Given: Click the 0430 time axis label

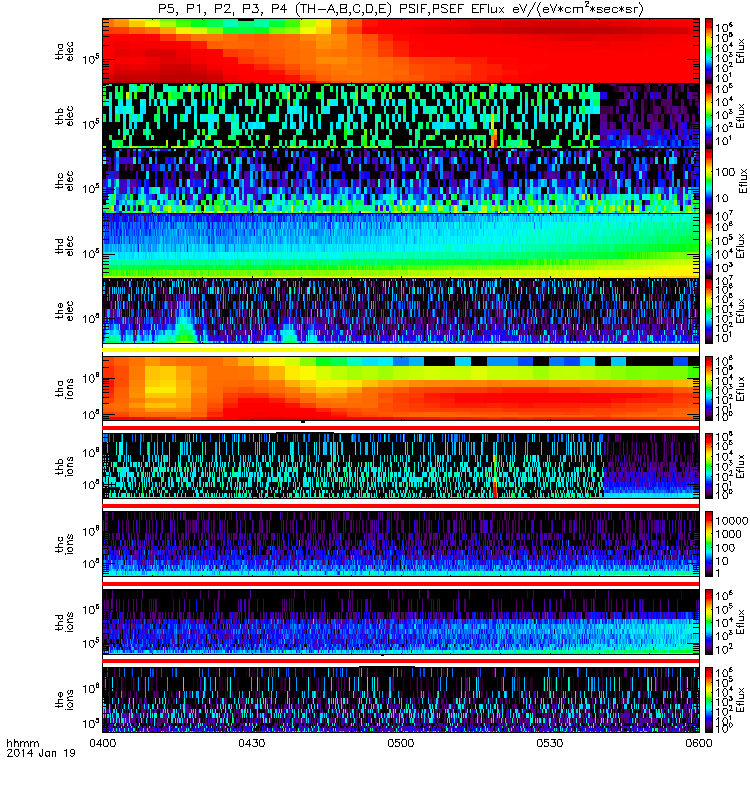Looking at the screenshot, I should point(252,743).
